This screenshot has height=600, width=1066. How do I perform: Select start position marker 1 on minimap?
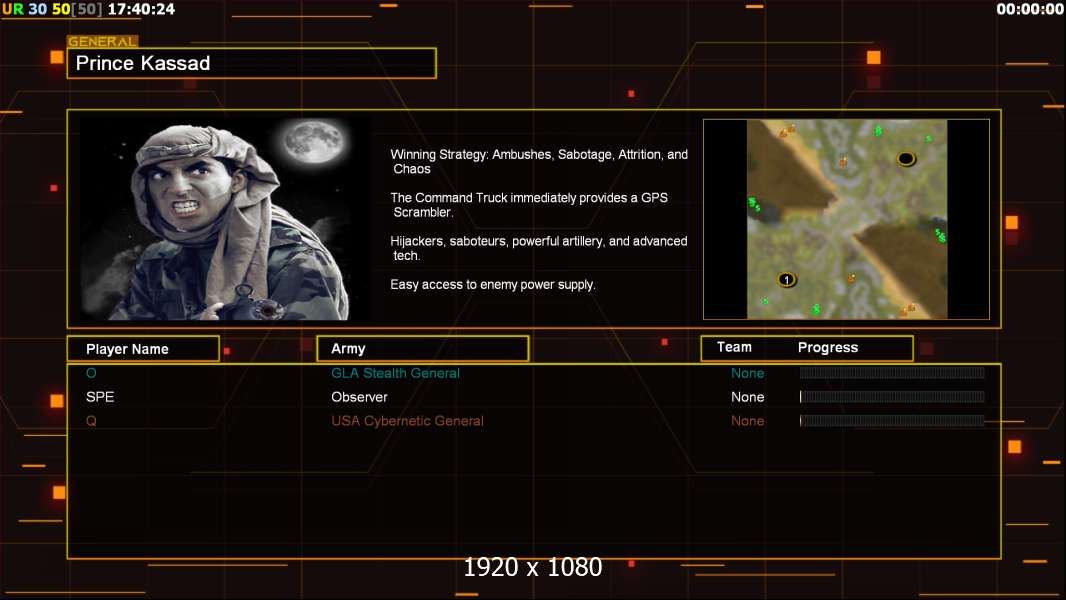tap(787, 279)
